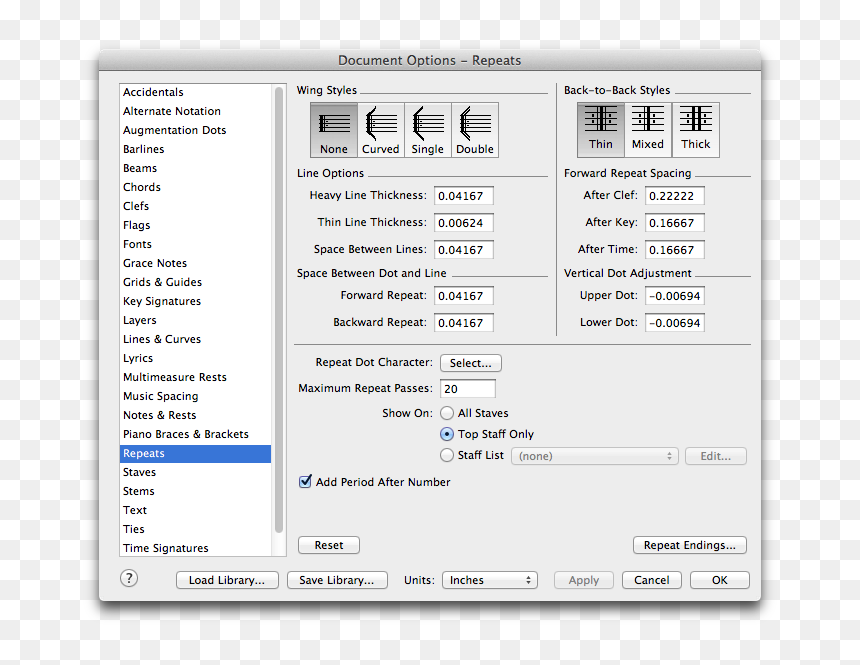Click the Reset button

329,545
